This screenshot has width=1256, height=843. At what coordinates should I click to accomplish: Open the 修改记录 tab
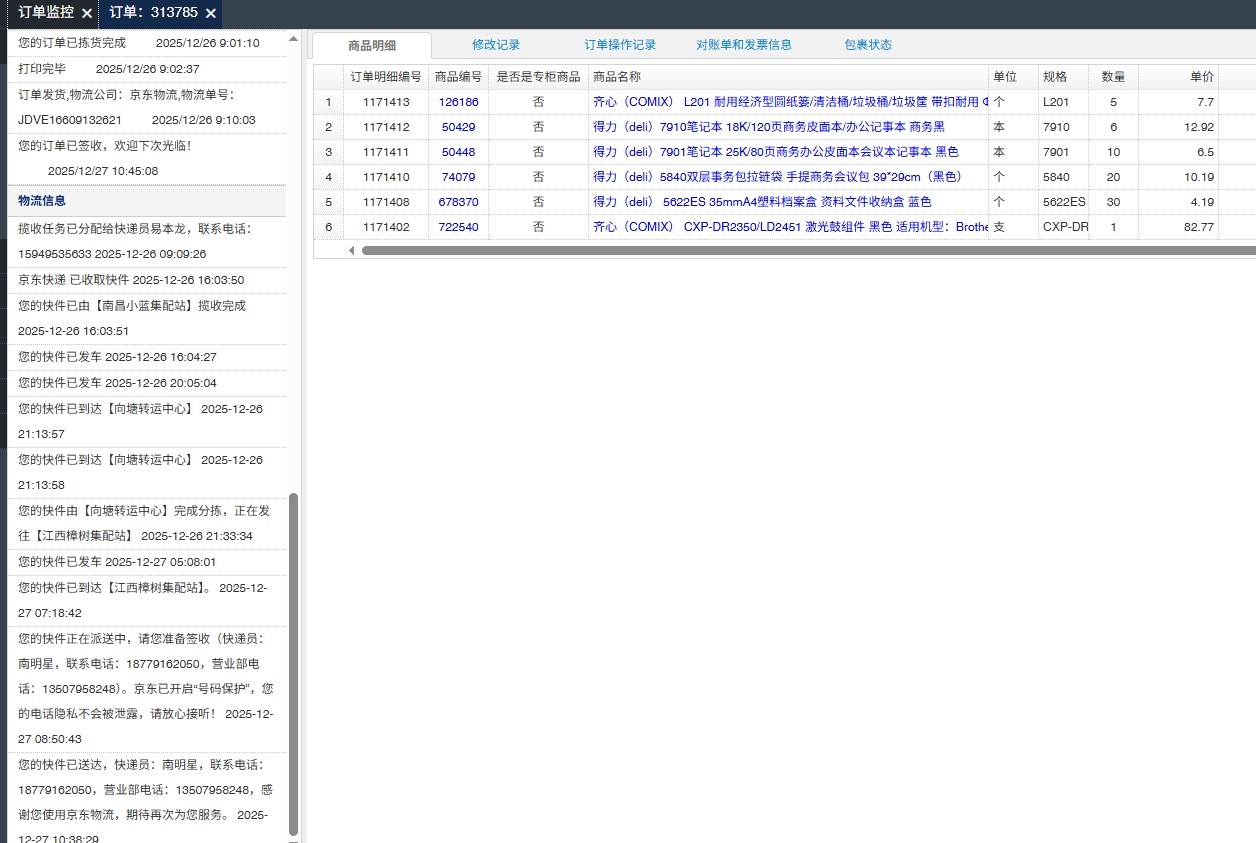point(496,45)
